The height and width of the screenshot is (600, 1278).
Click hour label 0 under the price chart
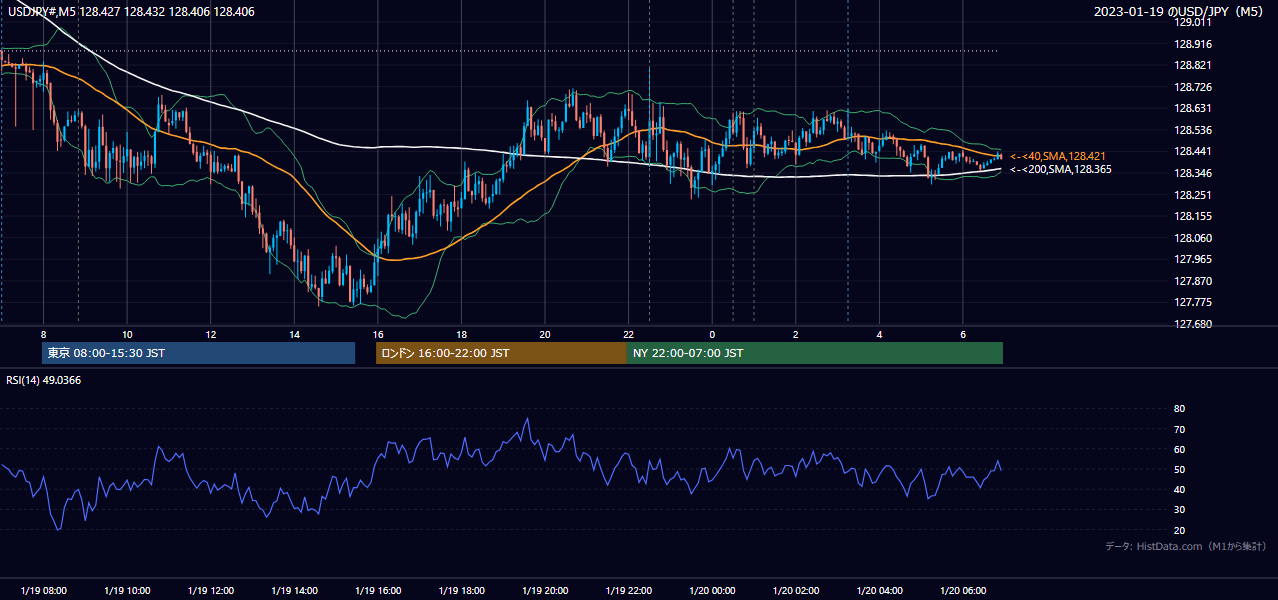712,334
